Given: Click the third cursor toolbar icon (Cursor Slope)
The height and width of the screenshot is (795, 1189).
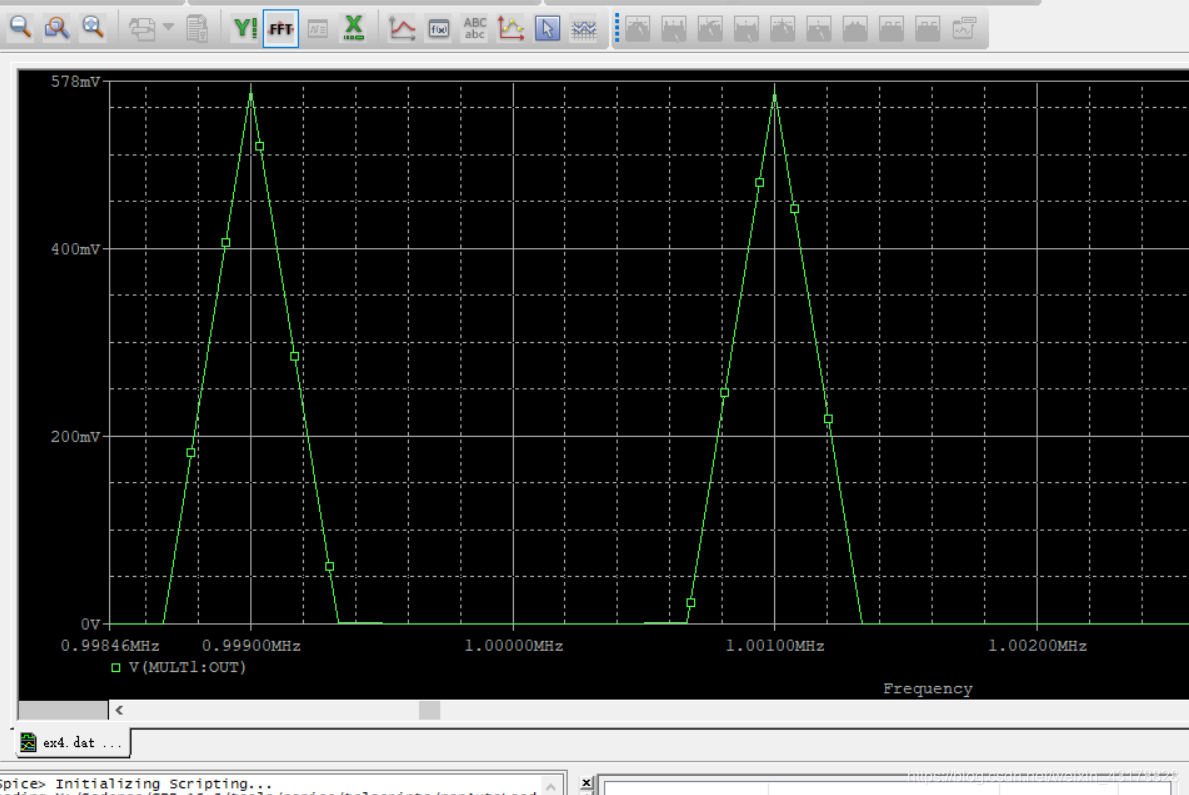Looking at the screenshot, I should point(710,29).
